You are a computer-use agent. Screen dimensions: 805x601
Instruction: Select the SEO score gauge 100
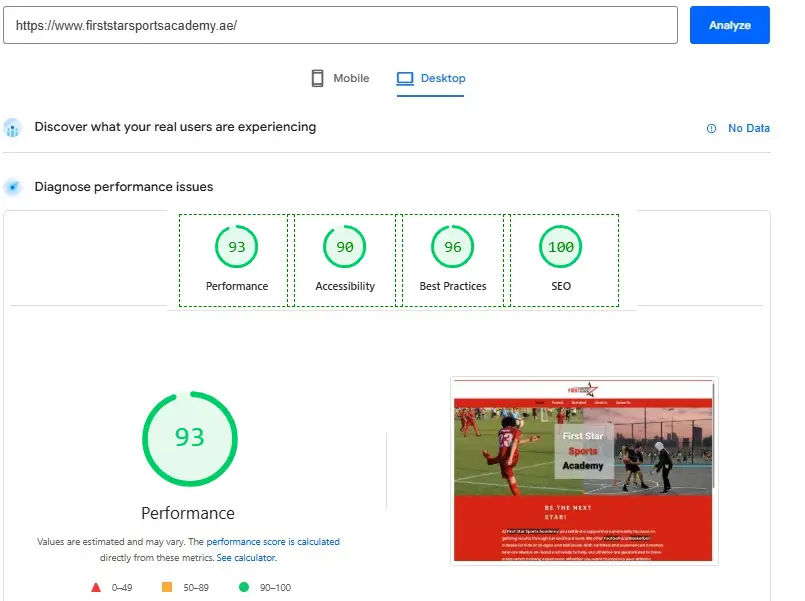(561, 248)
